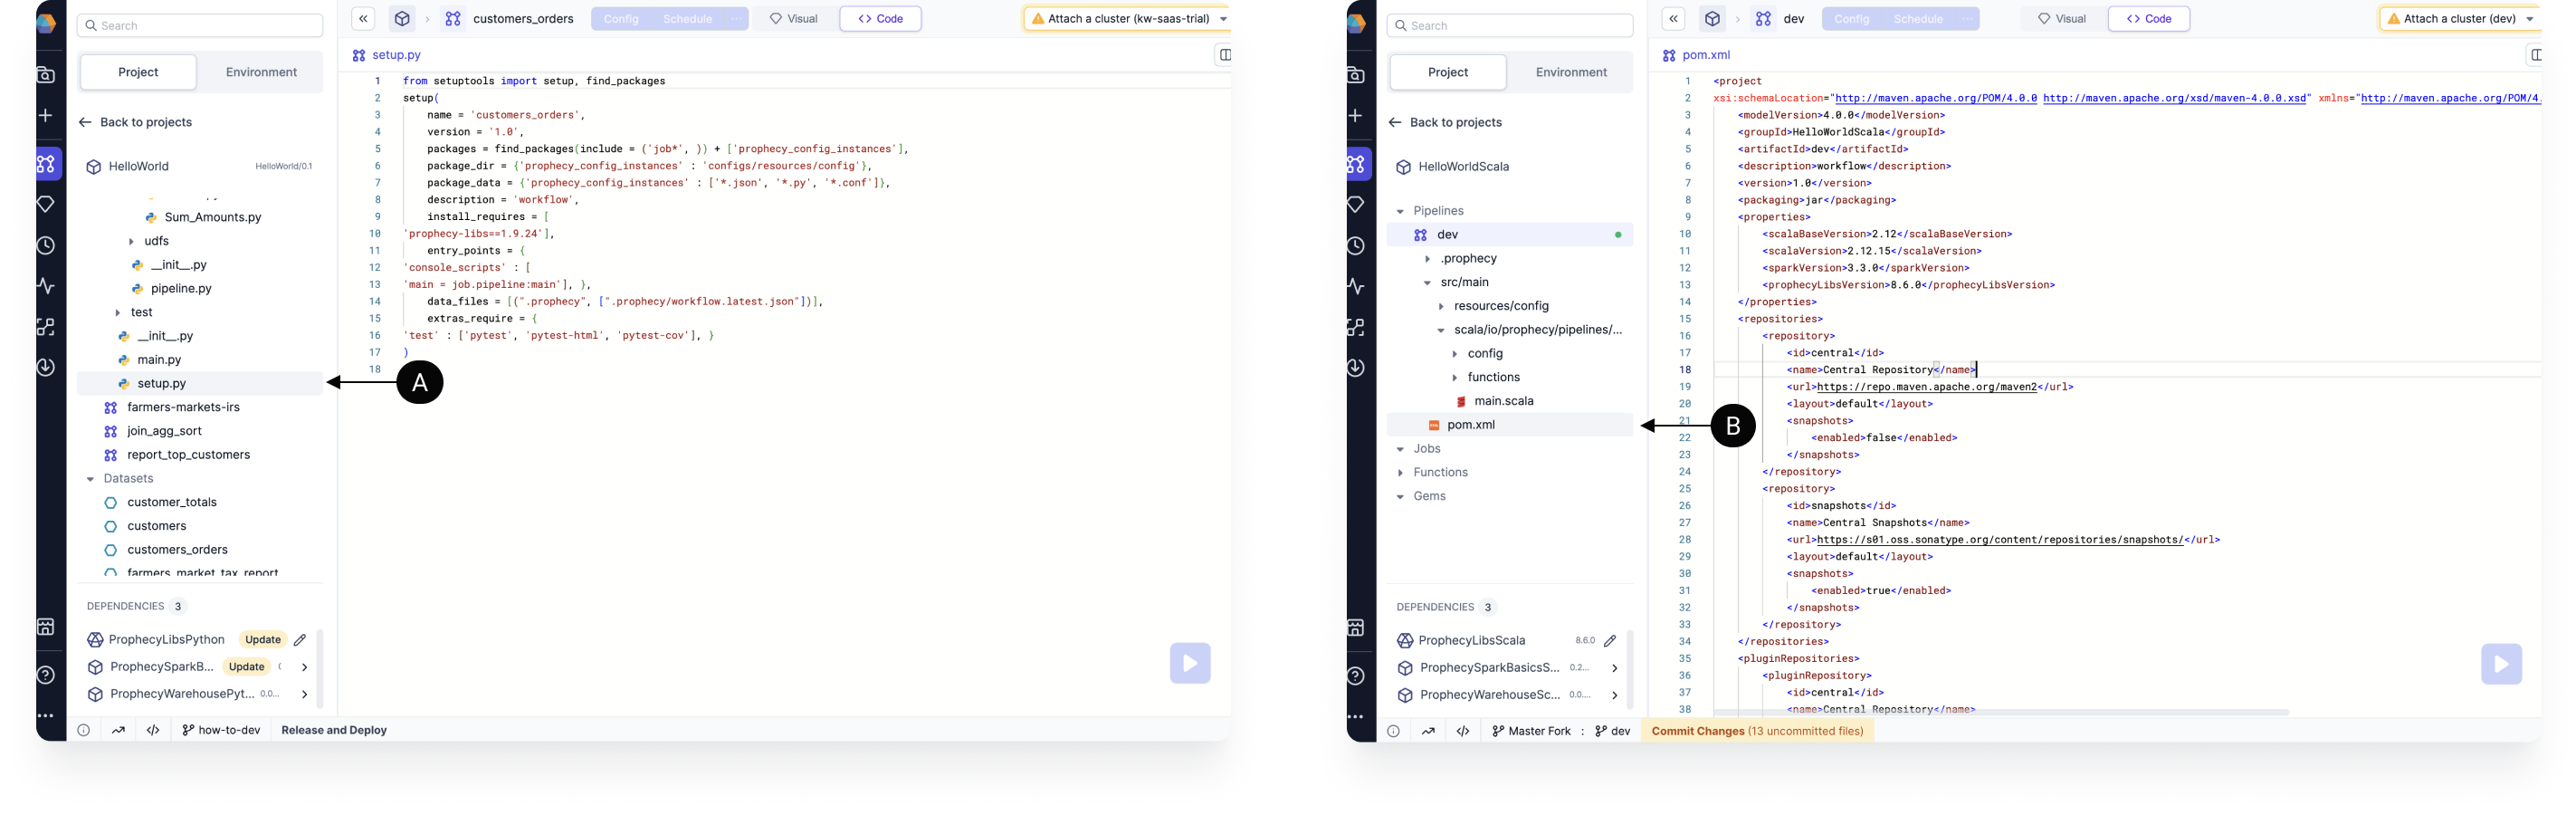Viewport: 2576px width, 815px height.
Task: Click the pipelines icon in left window sidebar
Action: [46, 164]
